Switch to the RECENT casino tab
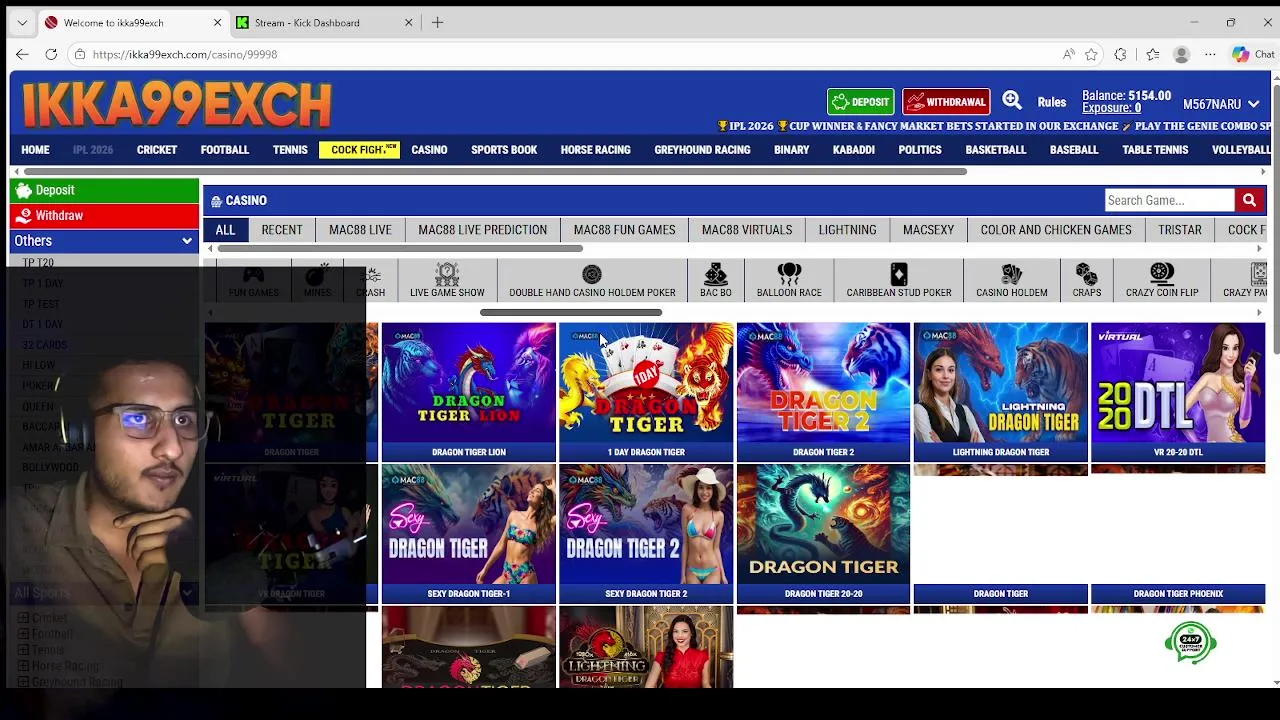 click(x=282, y=230)
